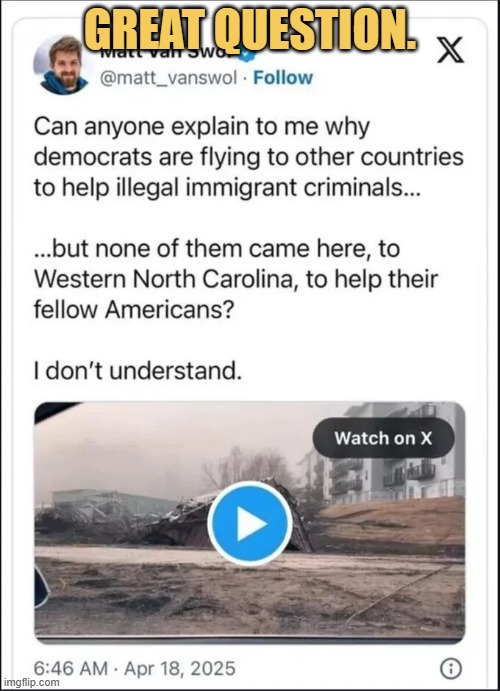Image resolution: width=500 pixels, height=691 pixels.
Task: Click the X logo on the tweet card
Action: [x=450, y=50]
